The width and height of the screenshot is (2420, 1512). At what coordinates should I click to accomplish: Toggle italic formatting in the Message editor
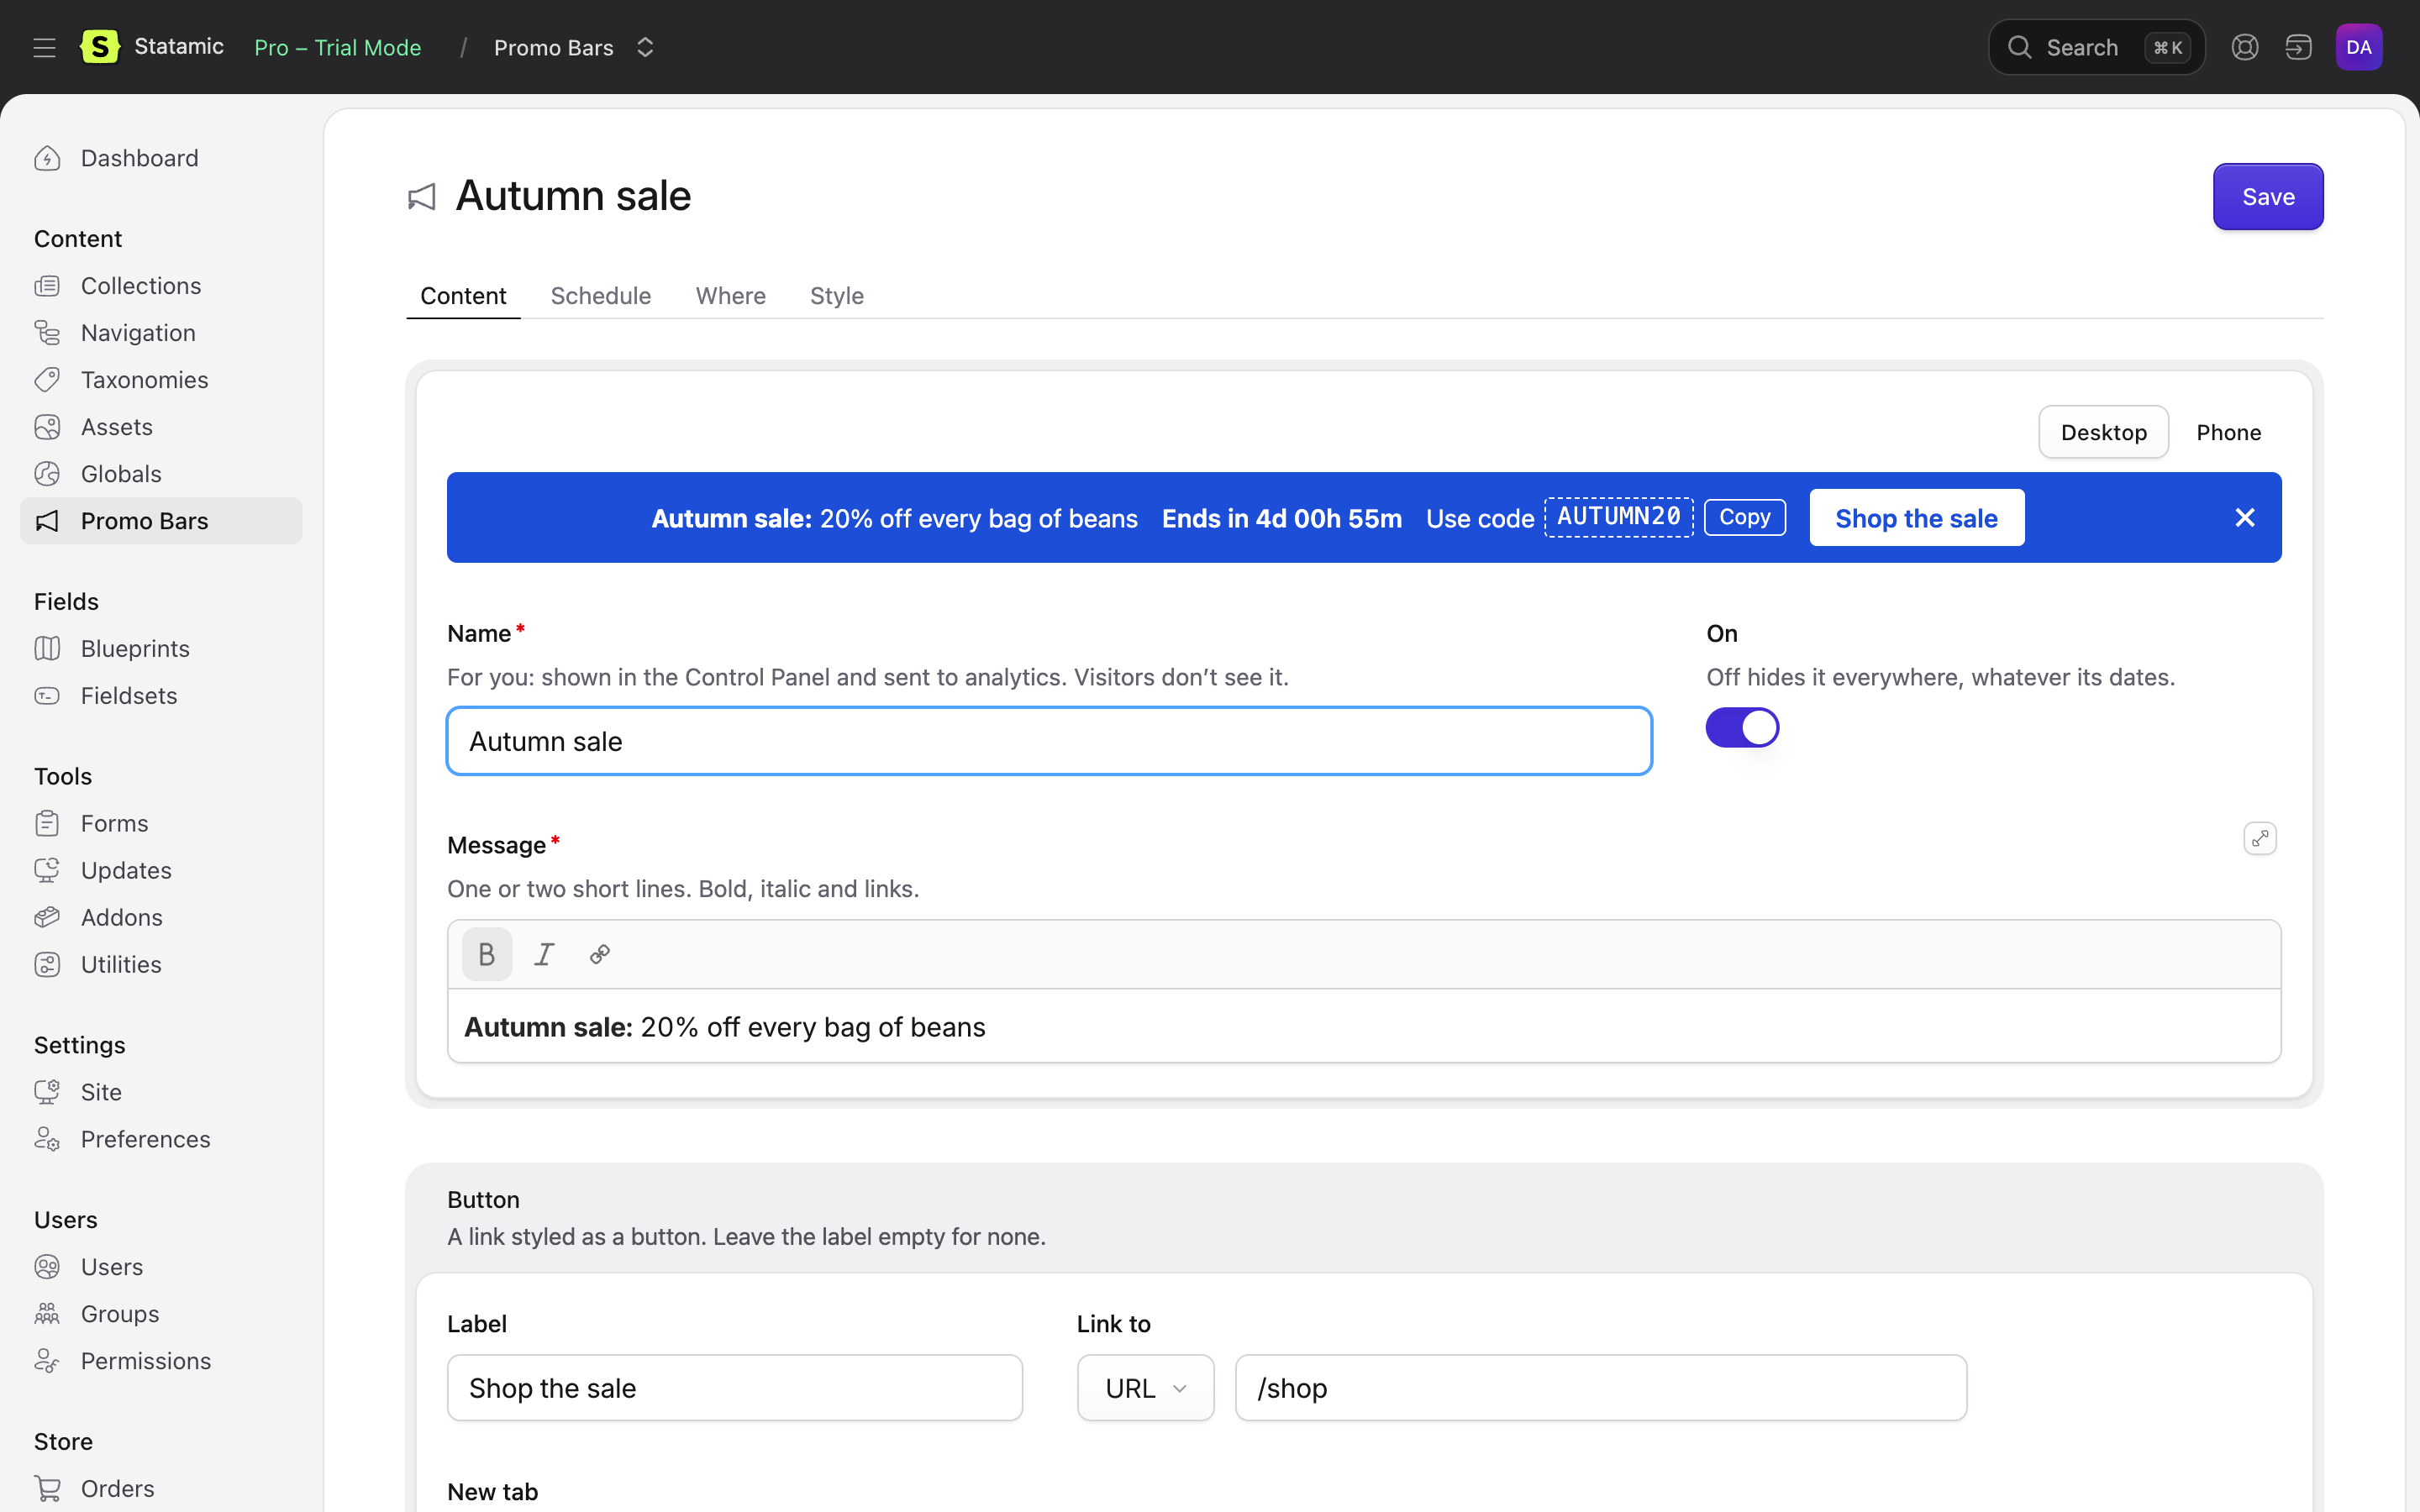[544, 954]
